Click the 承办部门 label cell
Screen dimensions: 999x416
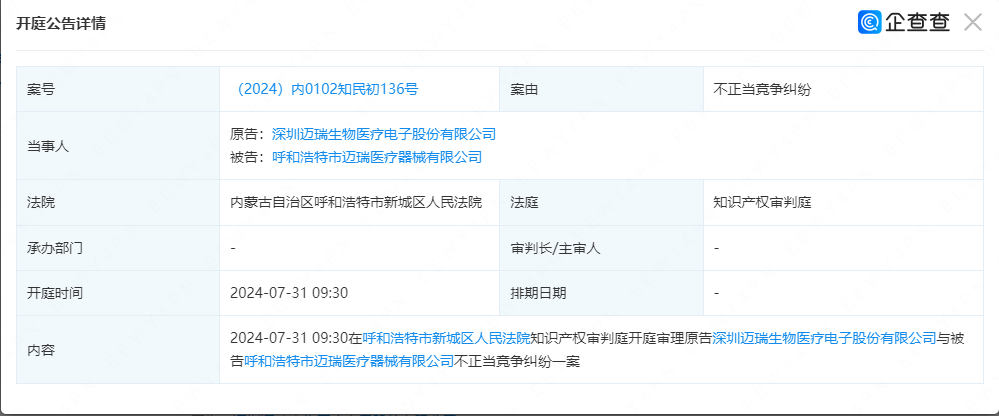(x=118, y=248)
